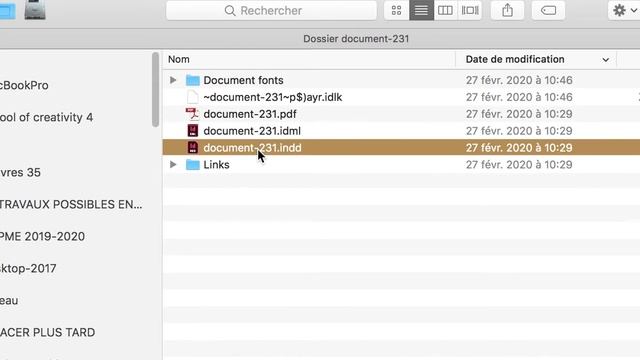Screen dimensions: 640x360
Task: Click the IDML file icon of document-231.idml
Action: click(193, 131)
